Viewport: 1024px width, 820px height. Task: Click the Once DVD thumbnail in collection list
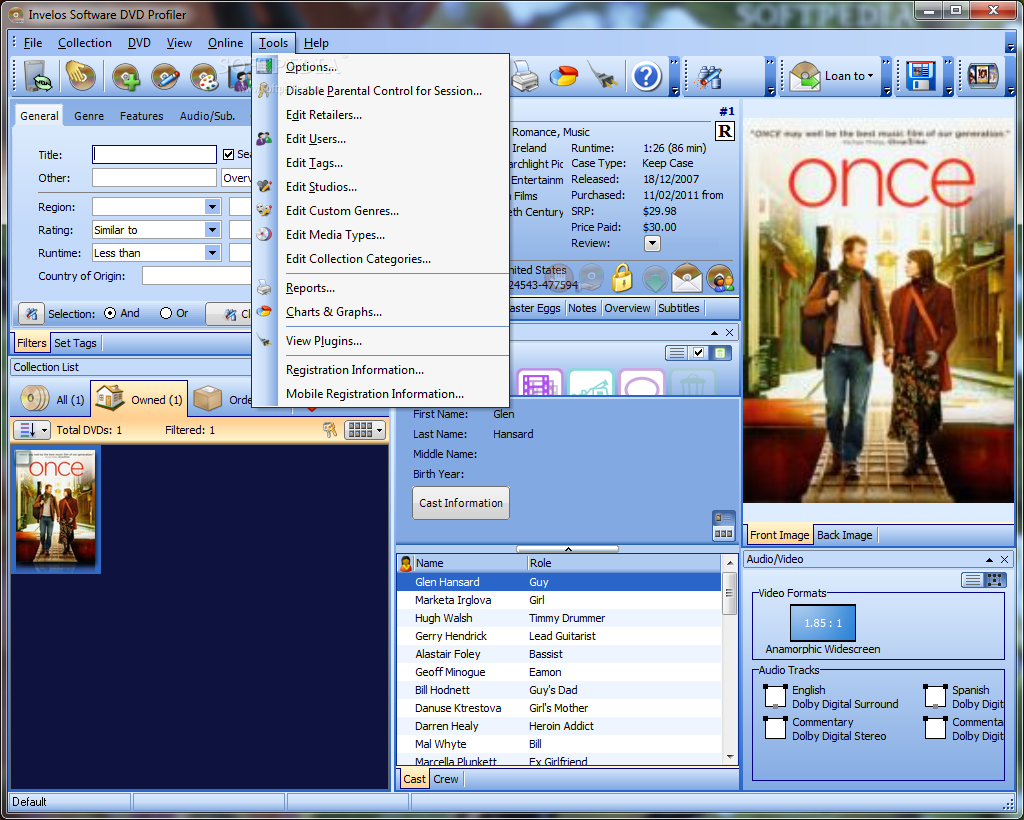click(56, 509)
